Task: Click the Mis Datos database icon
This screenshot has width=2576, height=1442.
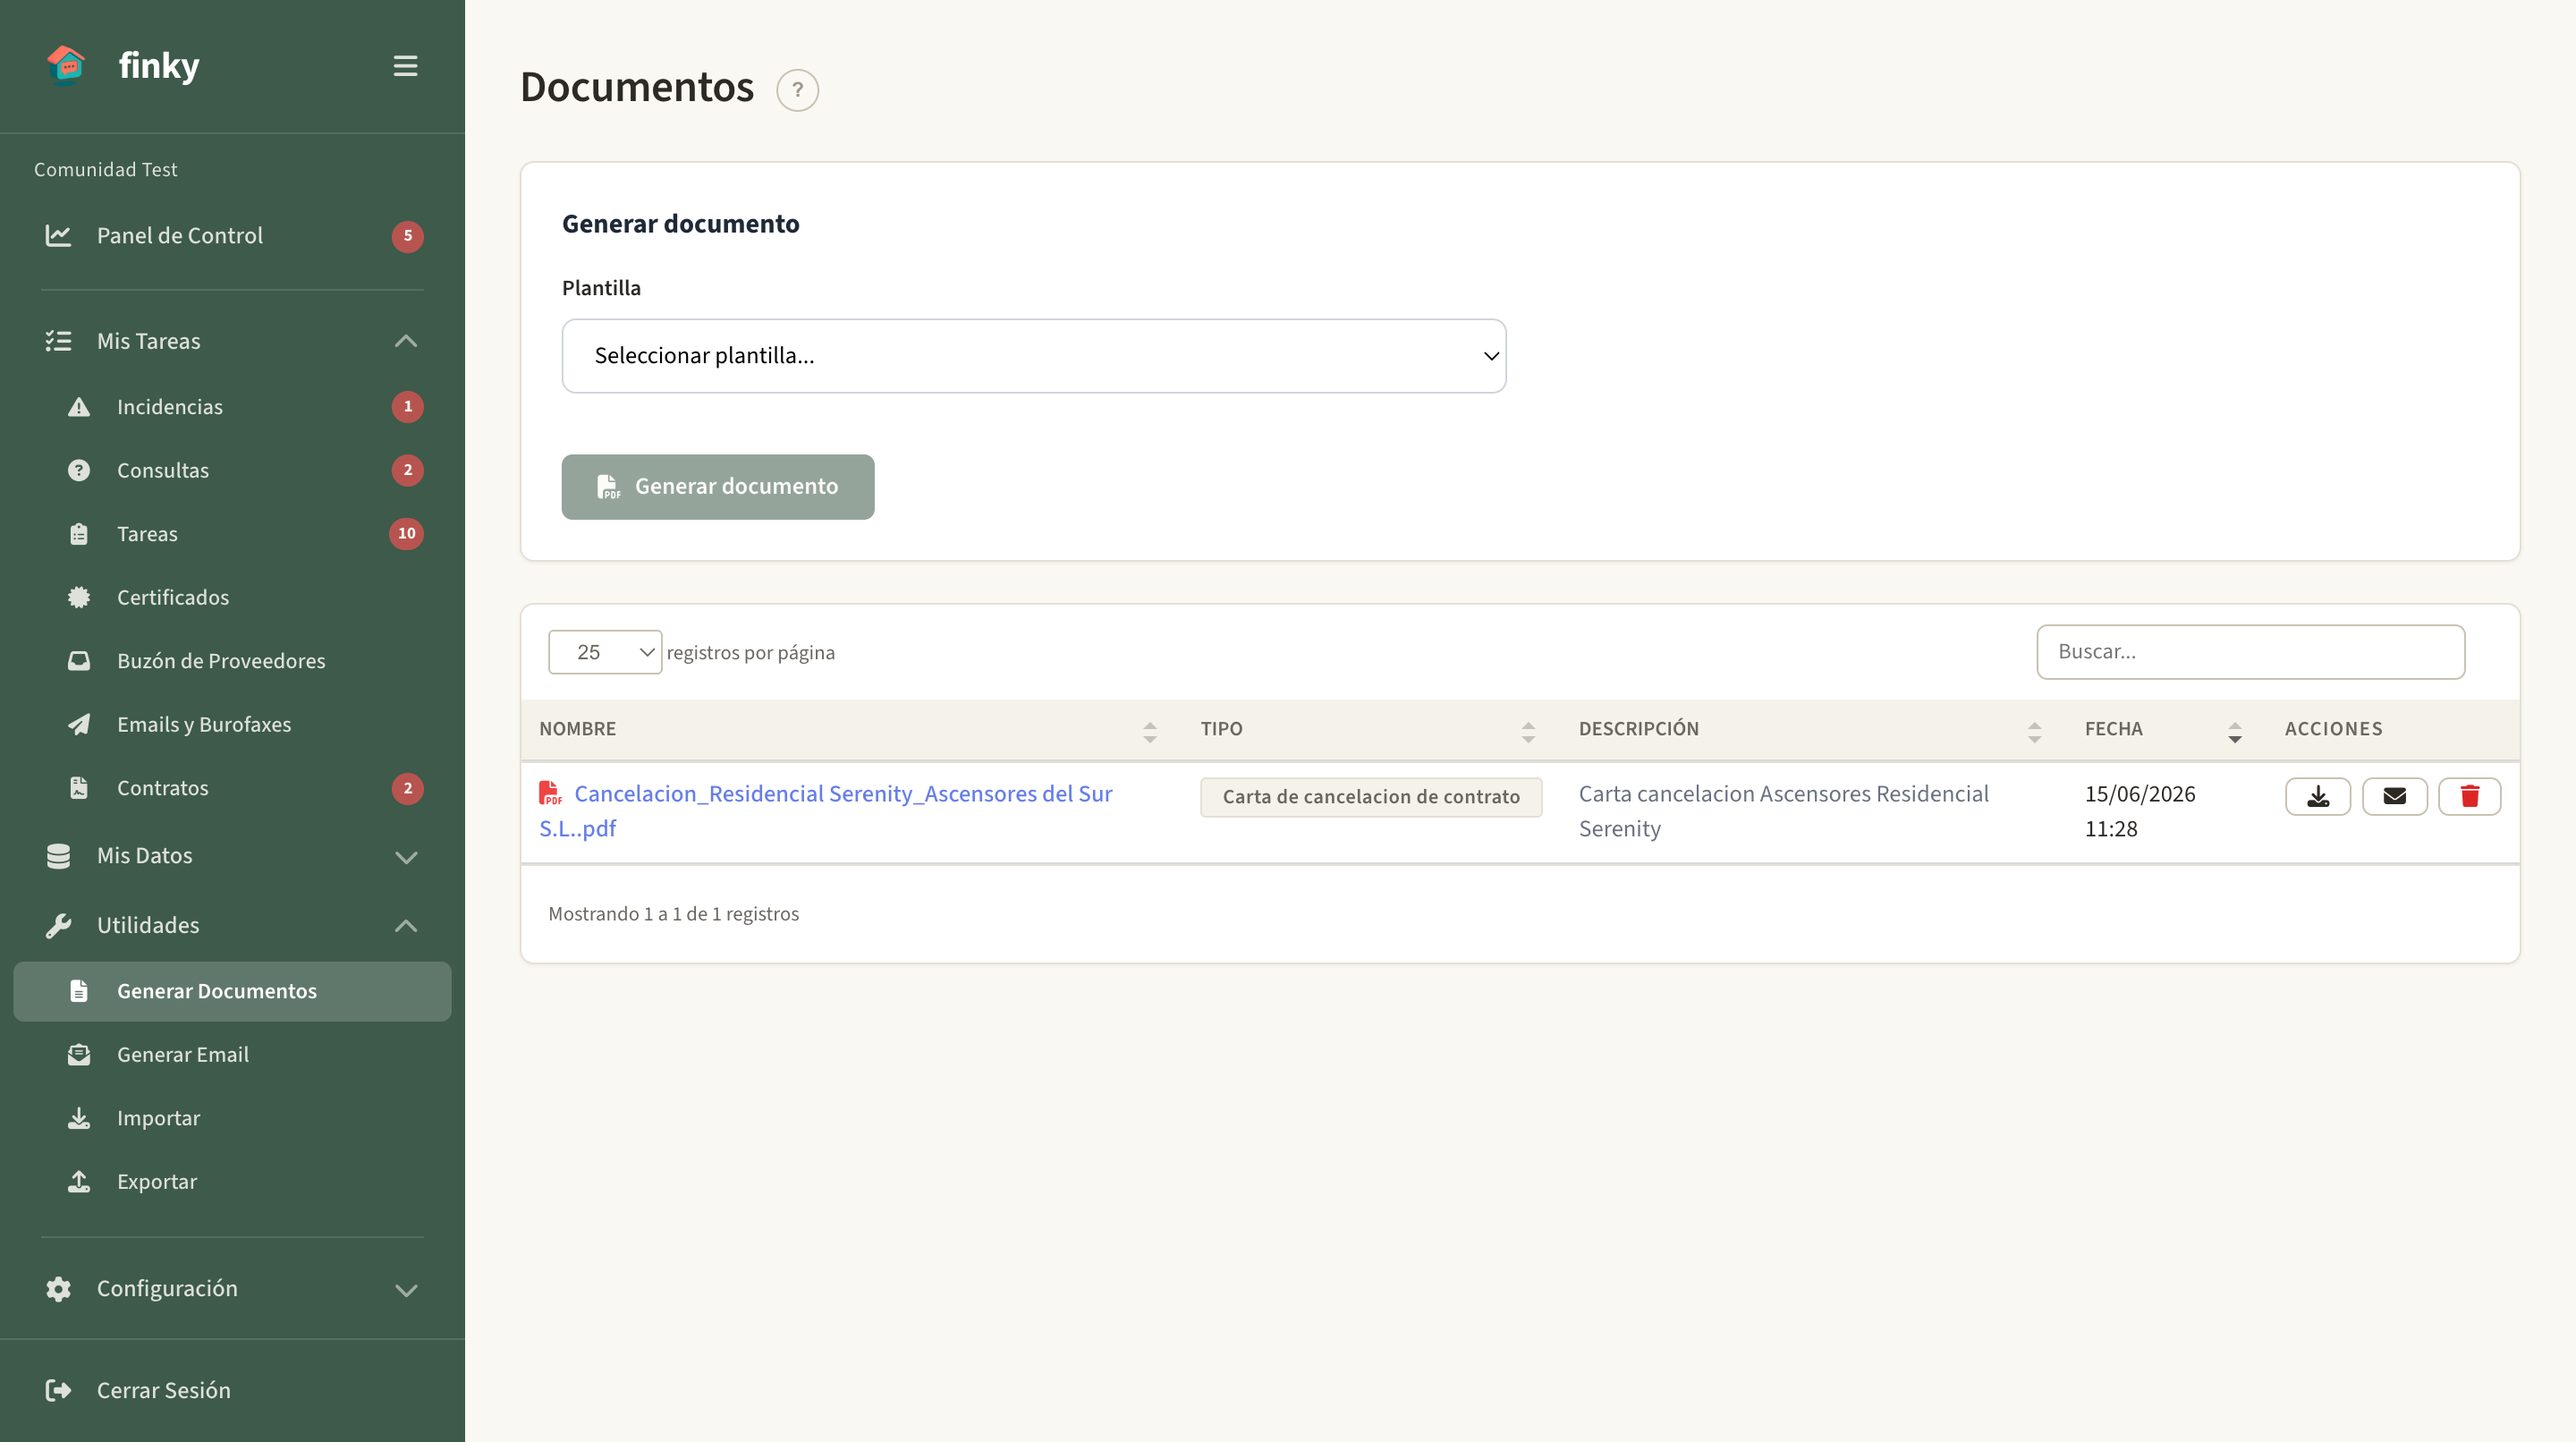Action: 58,856
